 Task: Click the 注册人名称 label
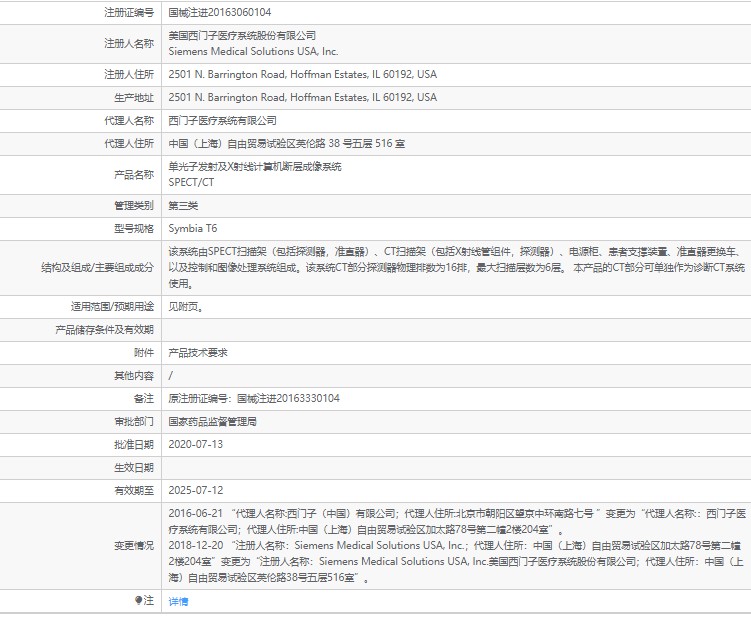pos(129,44)
